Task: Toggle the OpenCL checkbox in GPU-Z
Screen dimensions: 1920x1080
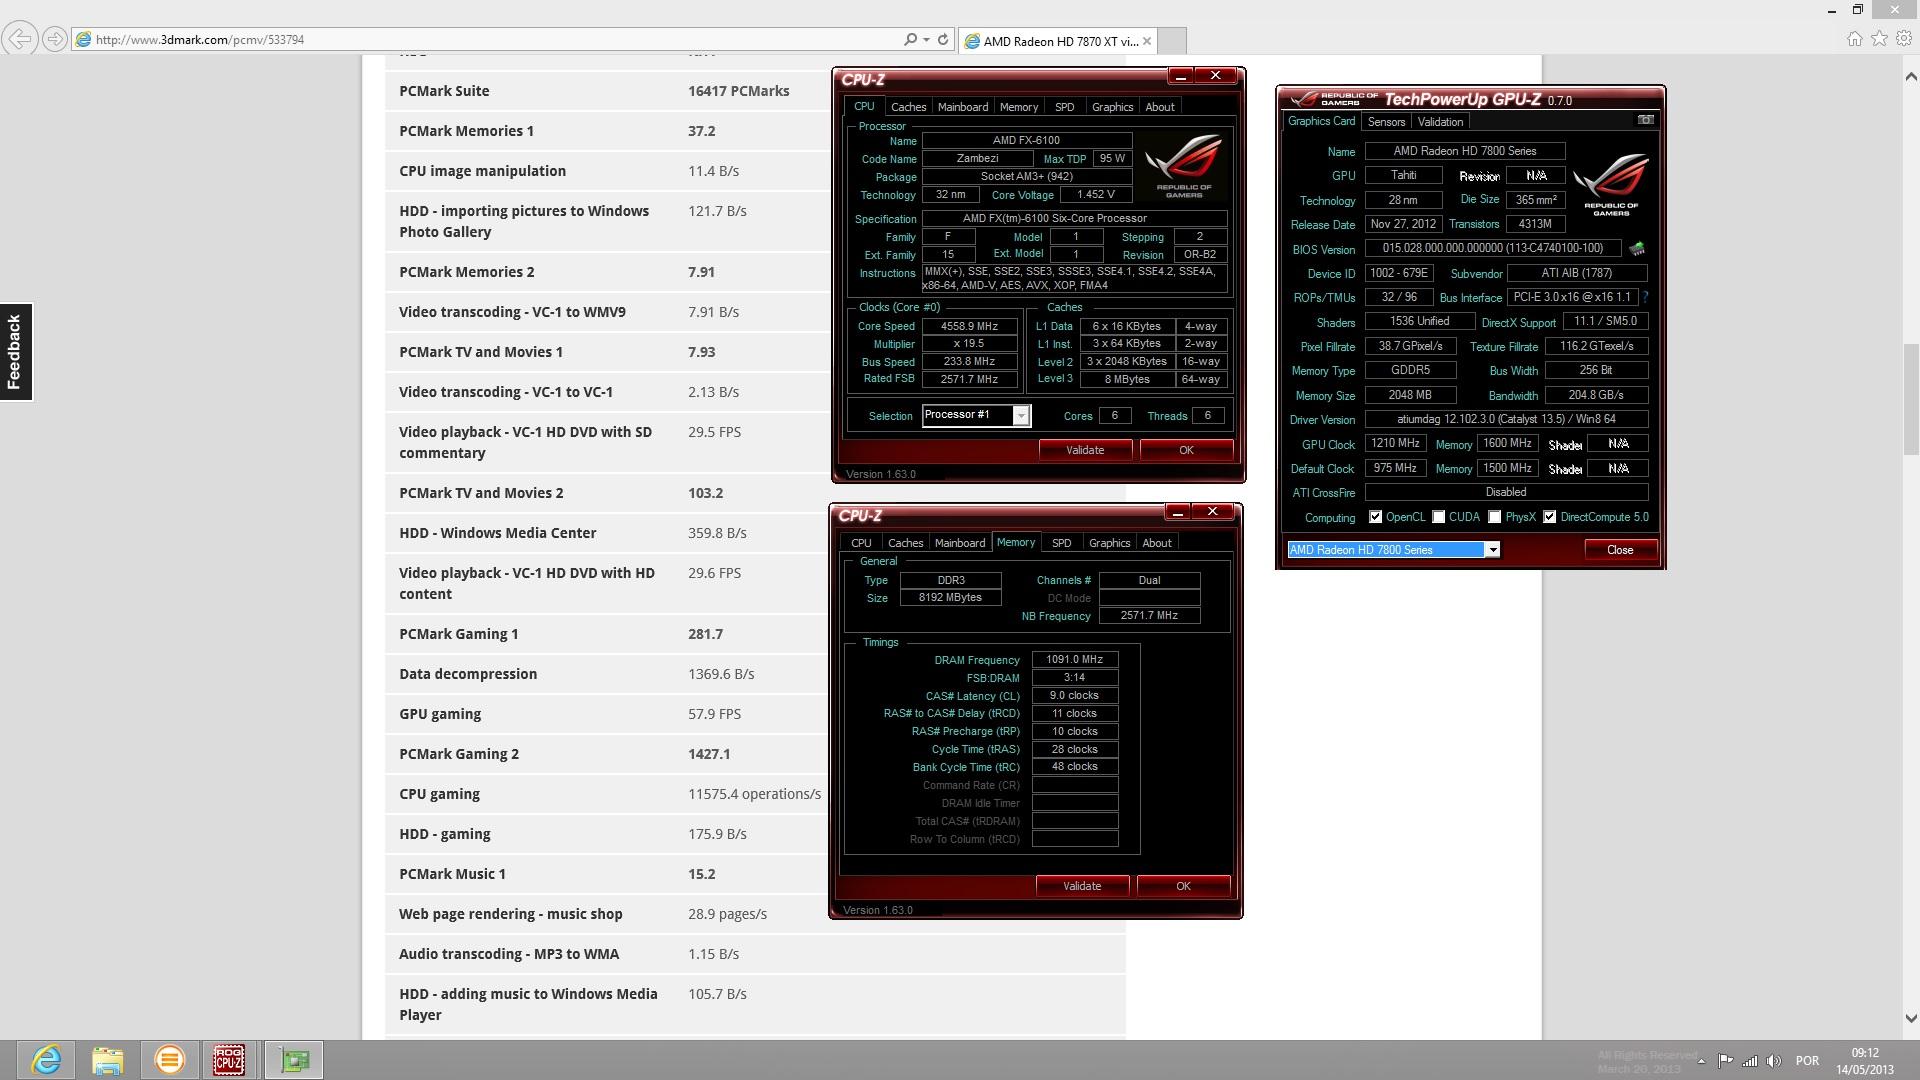Action: pyautogui.click(x=1376, y=517)
